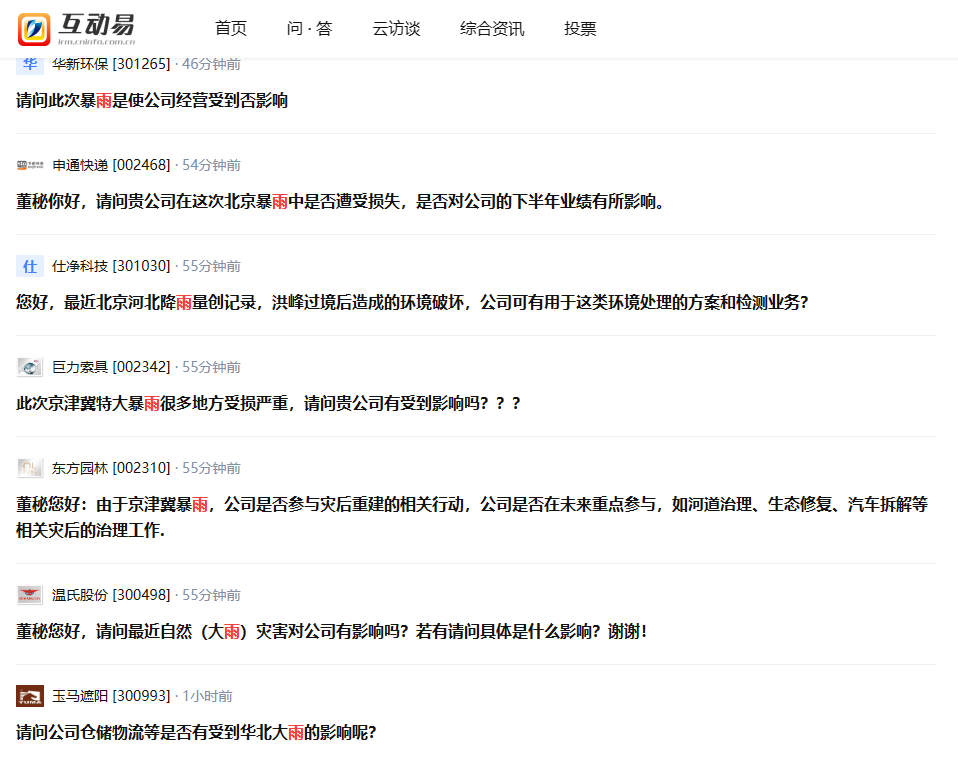The width and height of the screenshot is (958, 760).
Task: Click the 仕净科技 avatar icon
Action: click(29, 266)
